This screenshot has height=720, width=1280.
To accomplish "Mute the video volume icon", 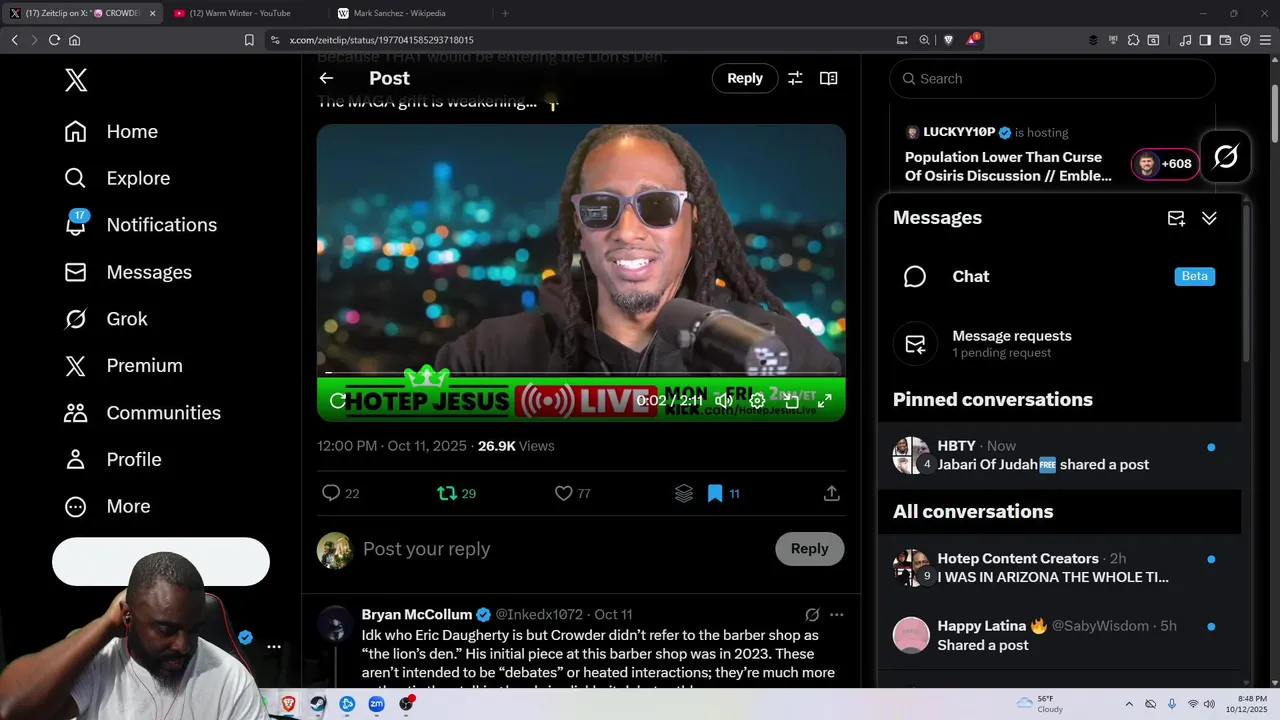I will tap(724, 401).
